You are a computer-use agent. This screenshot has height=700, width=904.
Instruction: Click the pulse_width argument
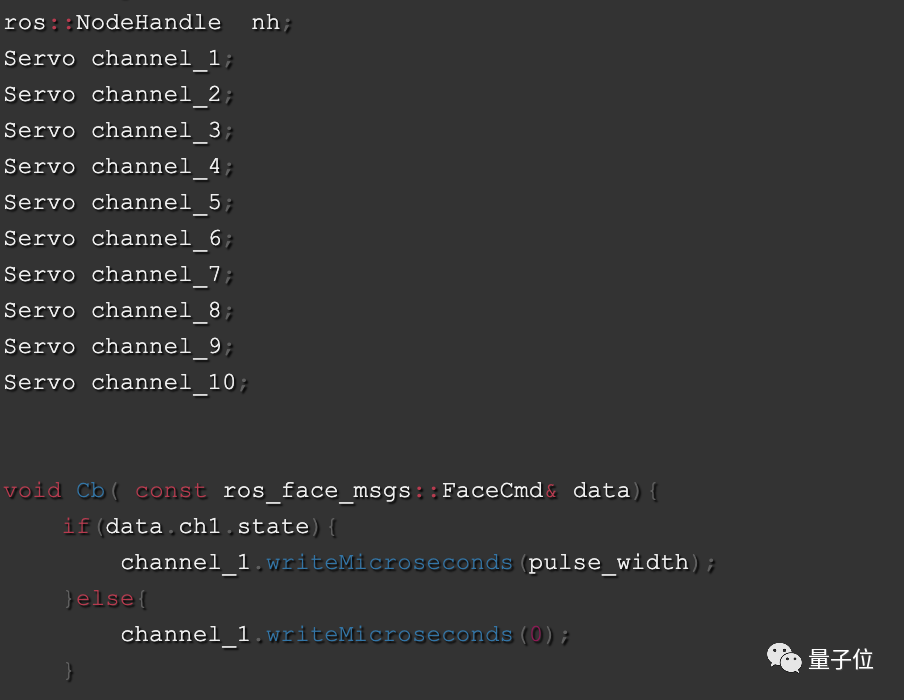click(608, 562)
